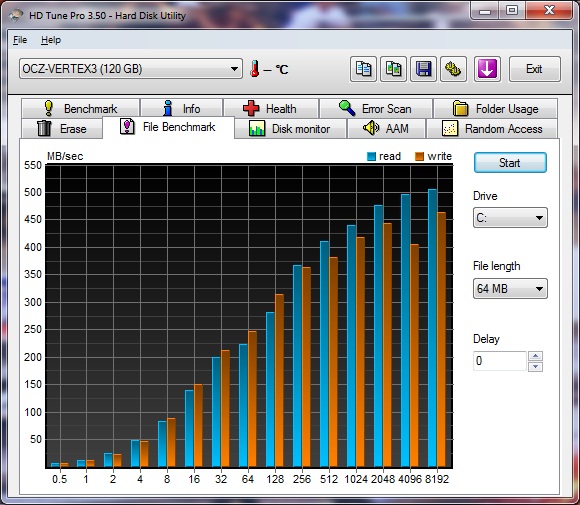Open the File menu
Image resolution: width=580 pixels, height=505 pixels.
coord(20,40)
